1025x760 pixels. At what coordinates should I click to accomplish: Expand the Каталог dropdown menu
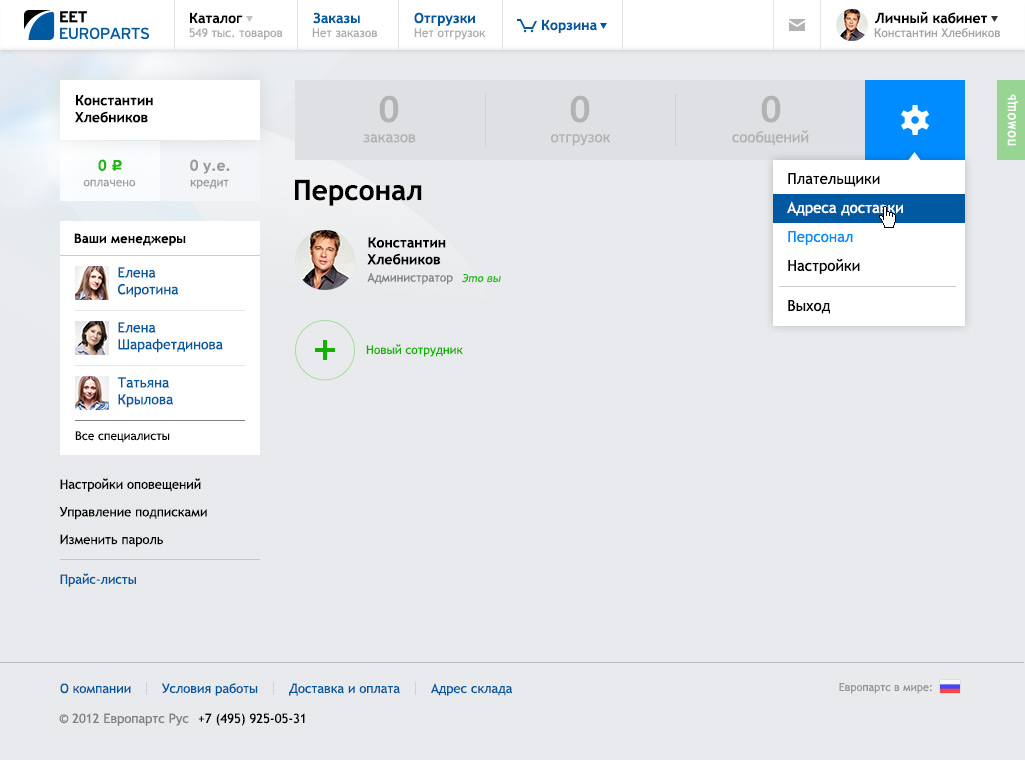(221, 18)
